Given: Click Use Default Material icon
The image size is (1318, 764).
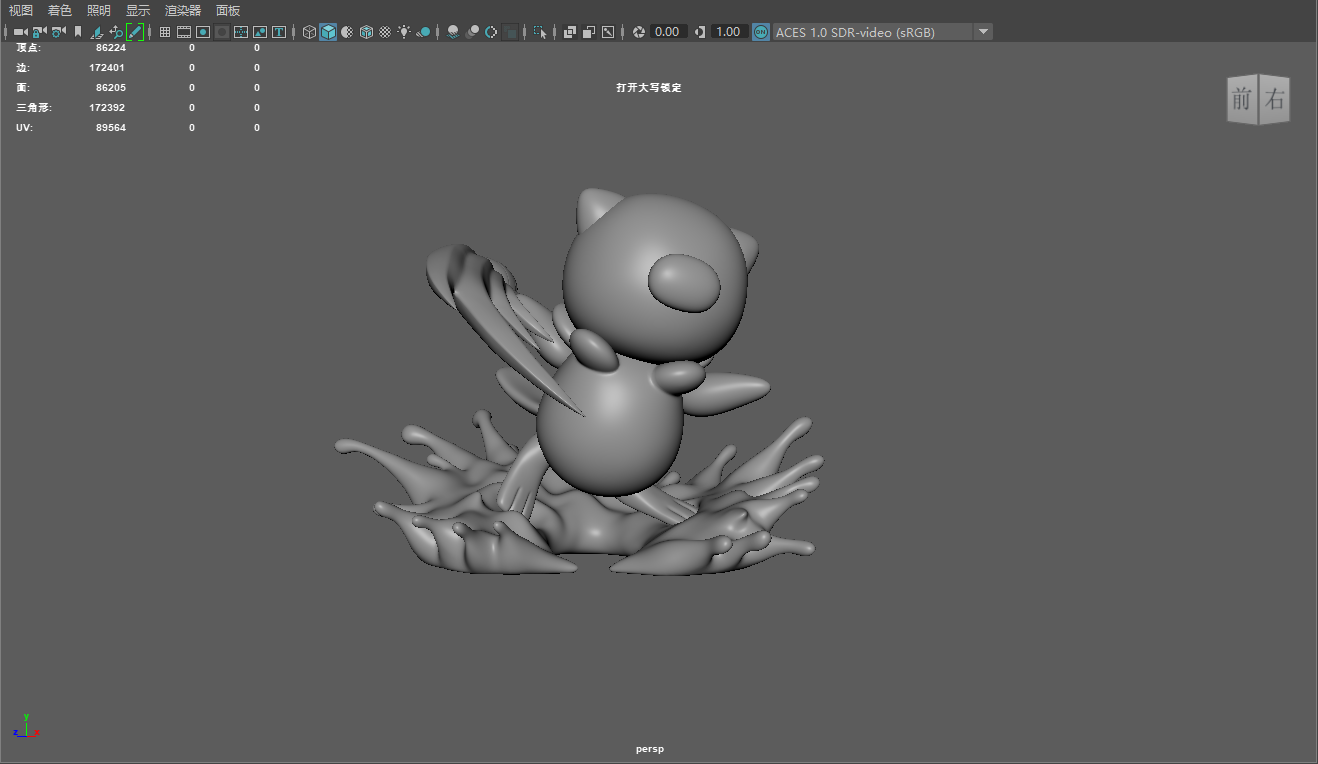Looking at the screenshot, I should (x=347, y=32).
